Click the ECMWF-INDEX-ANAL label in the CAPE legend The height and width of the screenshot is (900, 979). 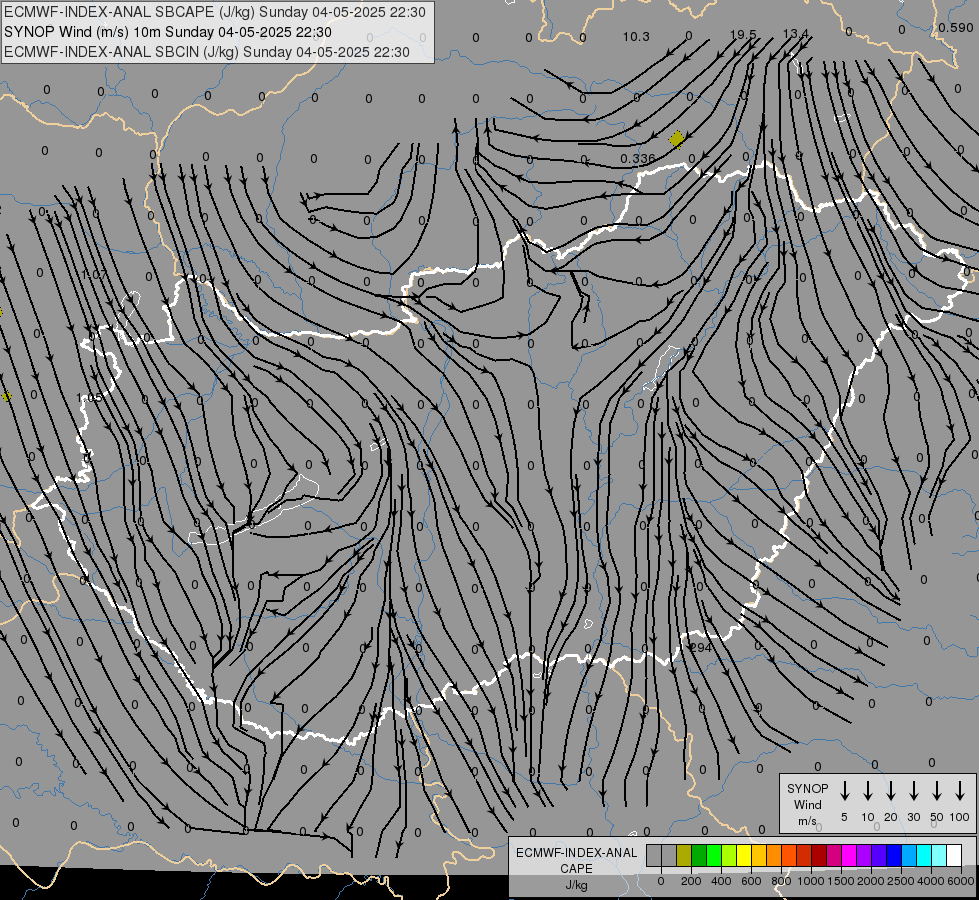[x=576, y=853]
